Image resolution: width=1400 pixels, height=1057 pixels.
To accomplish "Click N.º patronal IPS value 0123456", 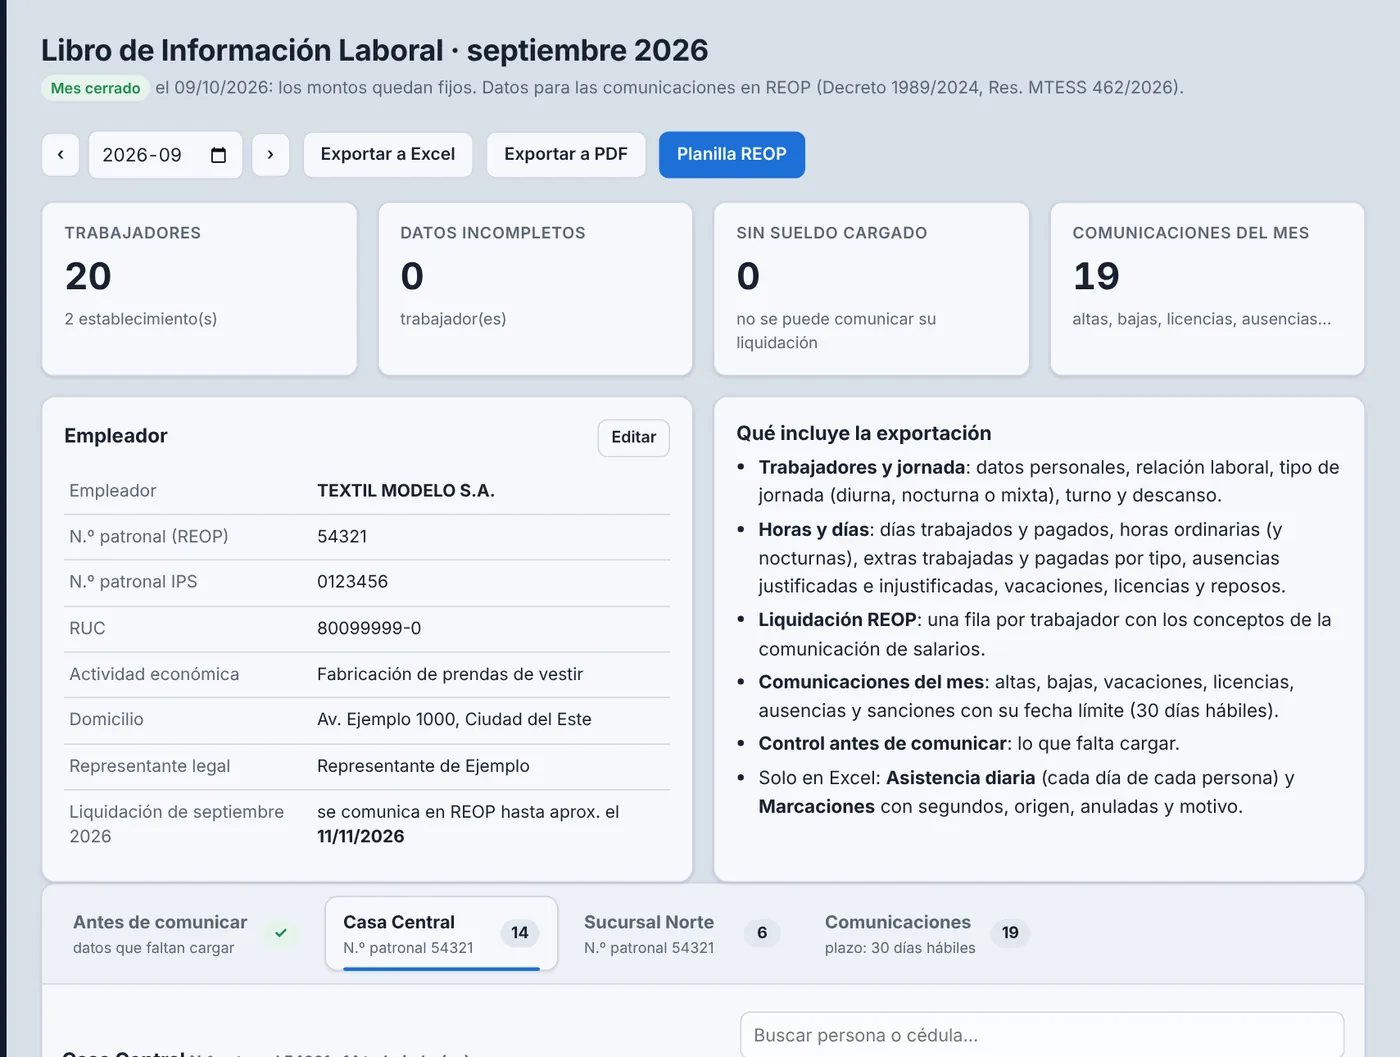I will tap(352, 582).
